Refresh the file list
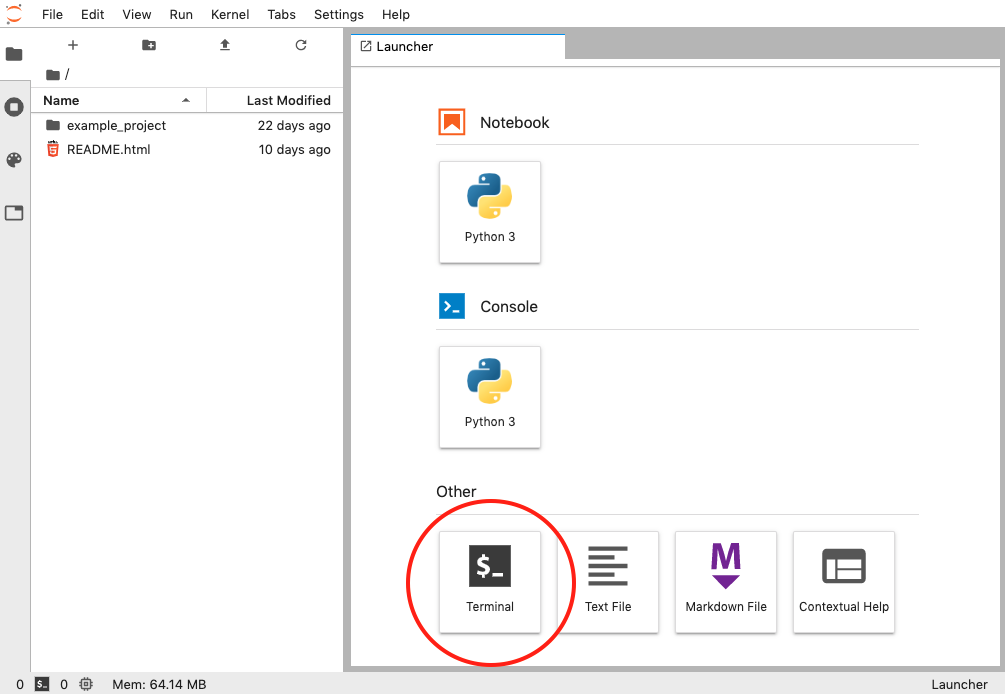 [301, 45]
